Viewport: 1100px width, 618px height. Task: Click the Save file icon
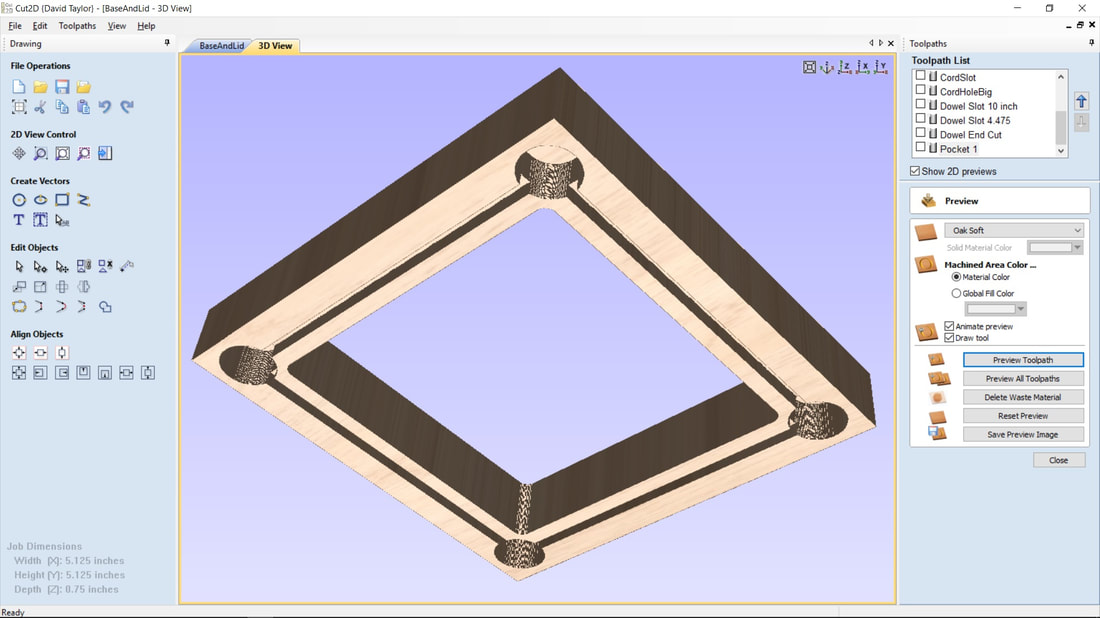point(62,87)
